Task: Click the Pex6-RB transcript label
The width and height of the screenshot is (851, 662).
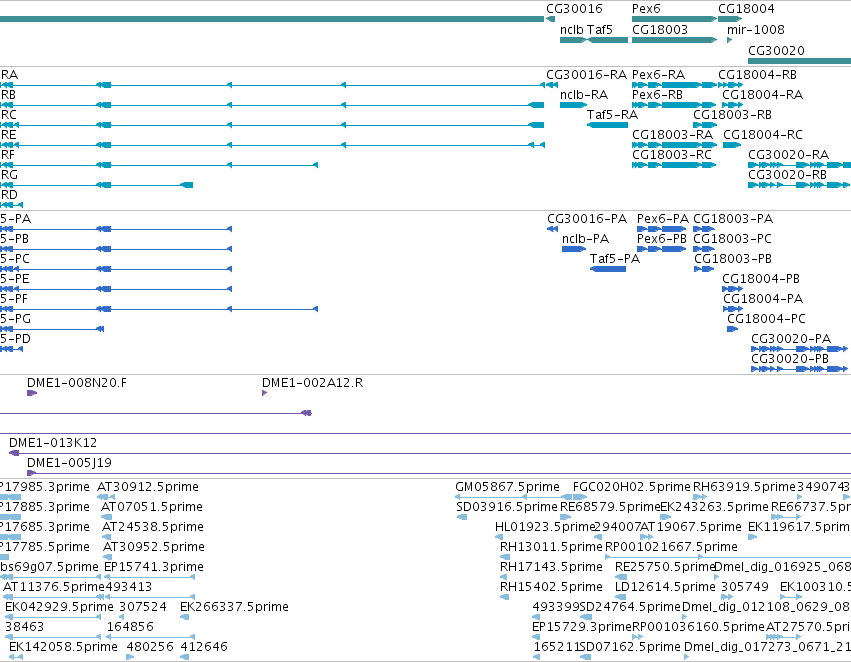Action: (657, 94)
